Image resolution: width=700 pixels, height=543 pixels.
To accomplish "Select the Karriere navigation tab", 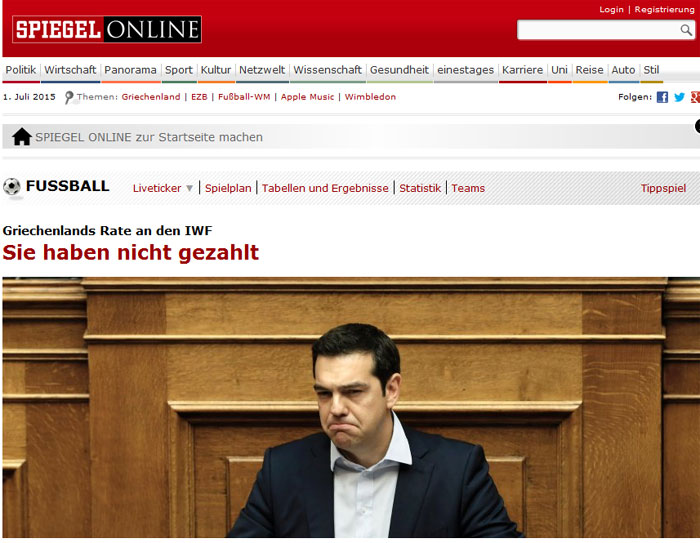I will (522, 70).
